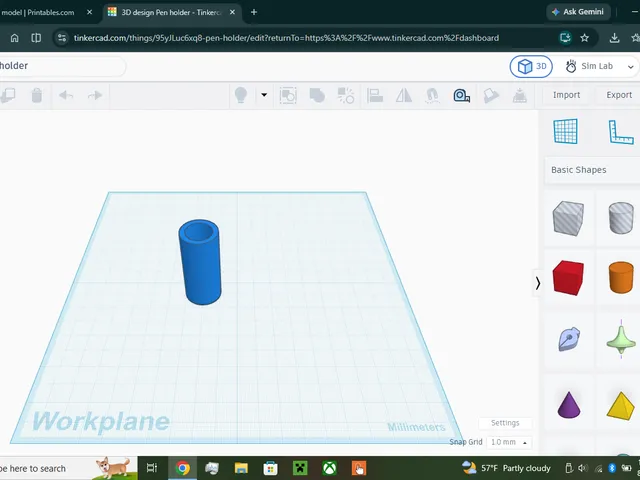Select the blue tube object on the workplane

[x=200, y=262]
